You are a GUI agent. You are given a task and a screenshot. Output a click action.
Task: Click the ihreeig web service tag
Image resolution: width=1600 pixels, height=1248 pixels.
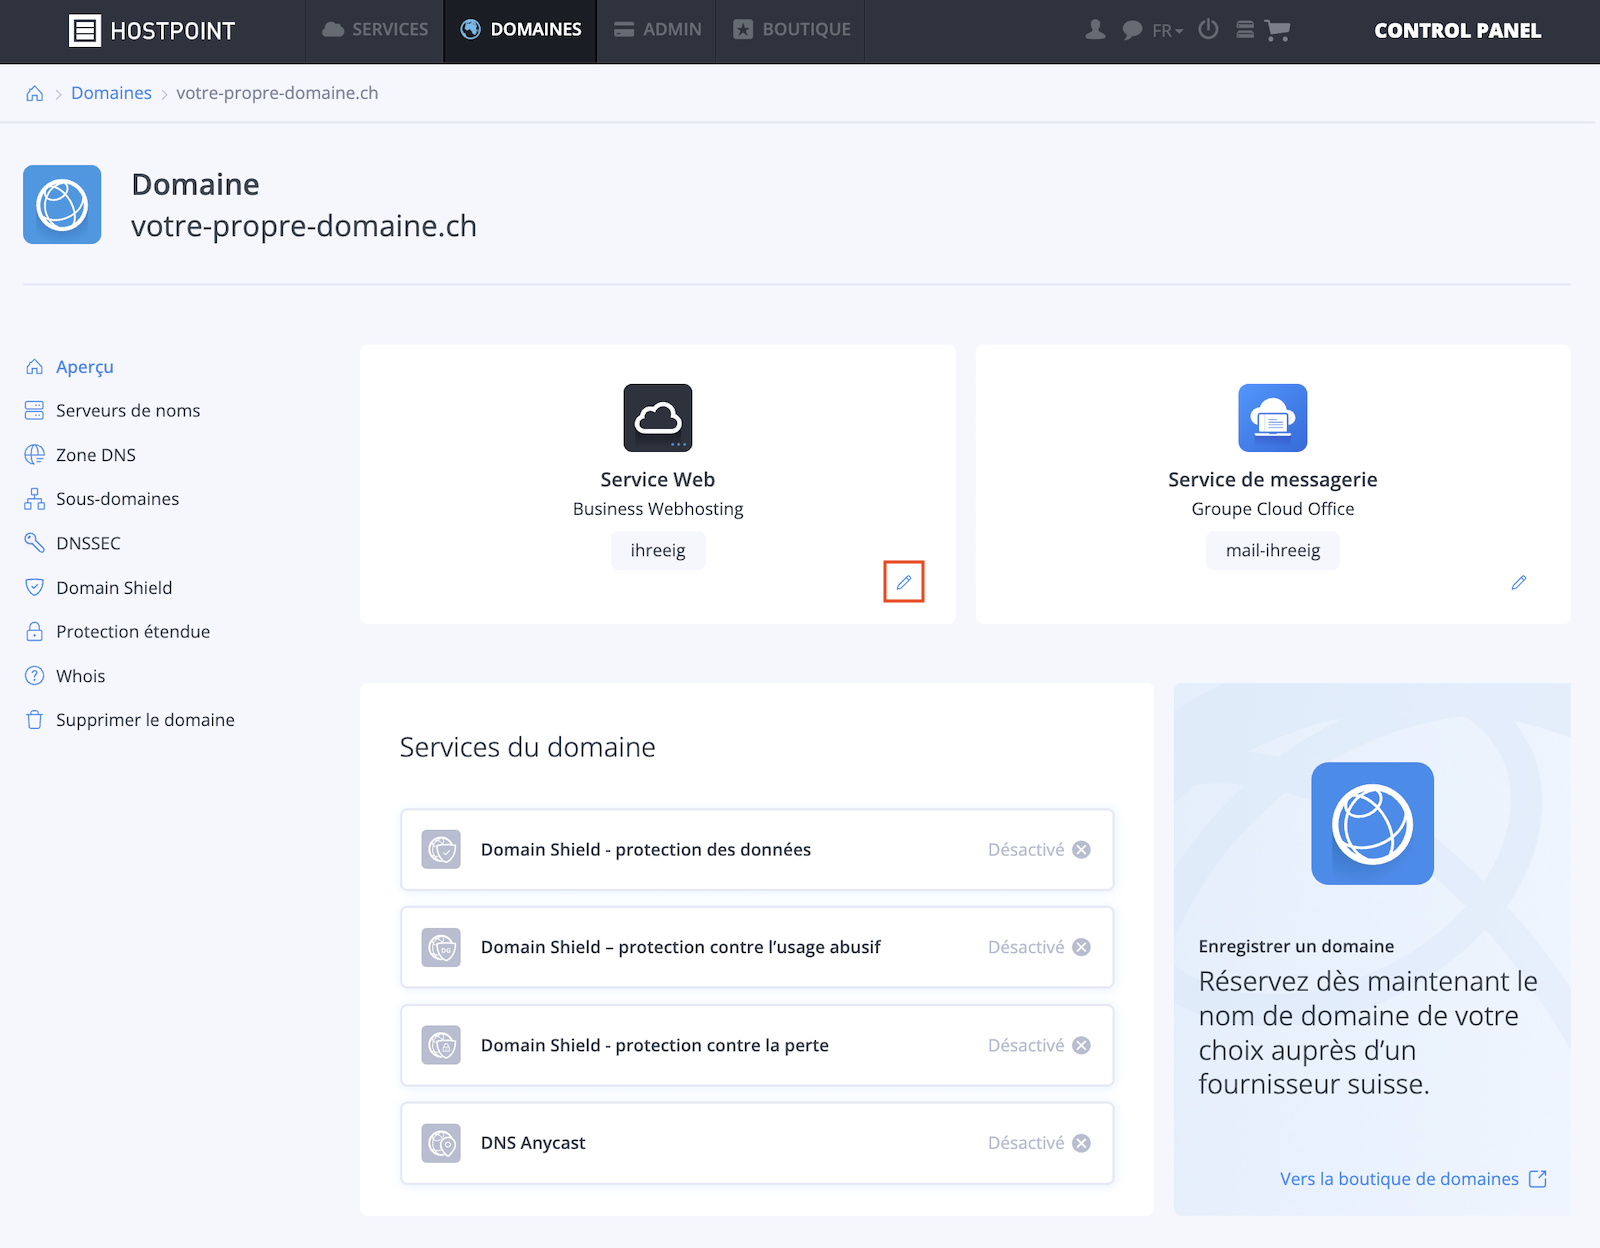pos(658,551)
